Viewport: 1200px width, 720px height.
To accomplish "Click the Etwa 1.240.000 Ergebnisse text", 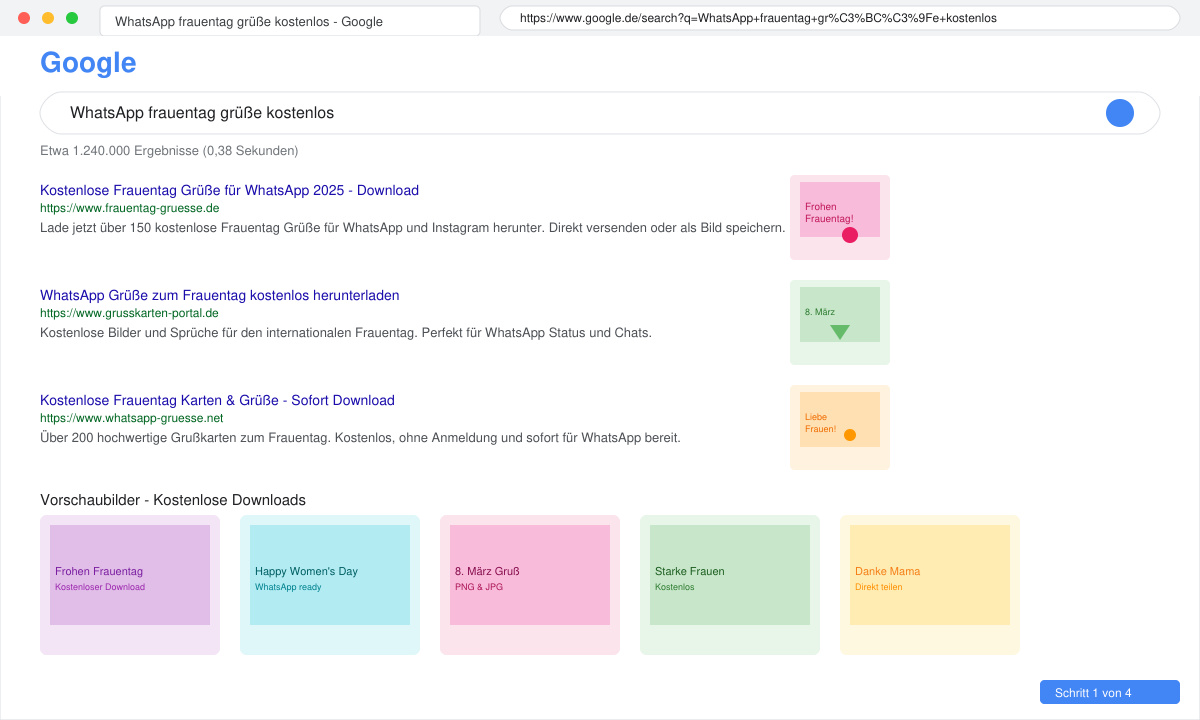I will (169, 151).
